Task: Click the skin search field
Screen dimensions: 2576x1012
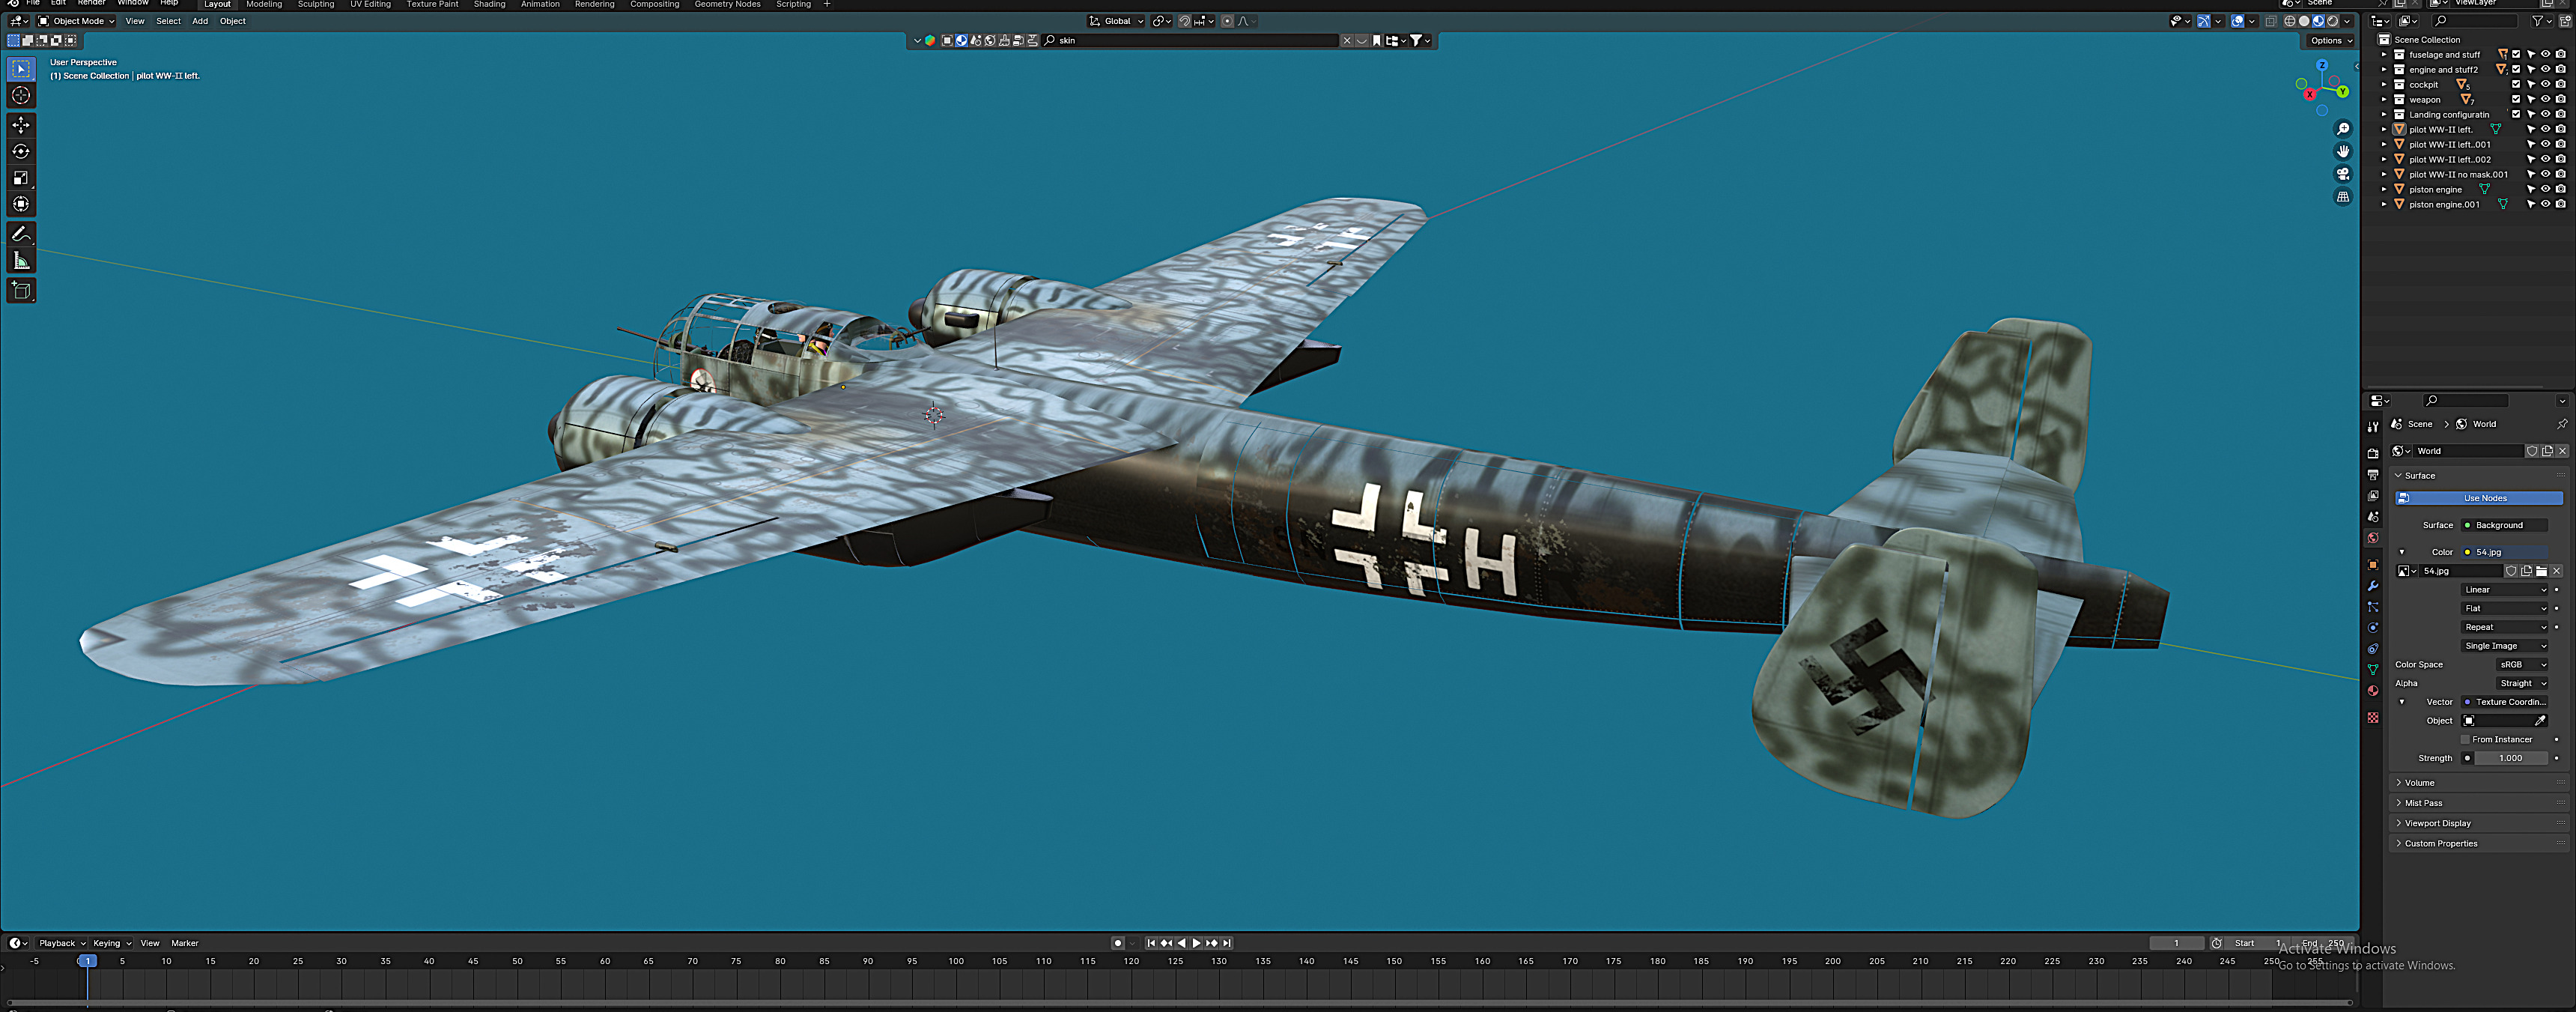Action: [1190, 41]
